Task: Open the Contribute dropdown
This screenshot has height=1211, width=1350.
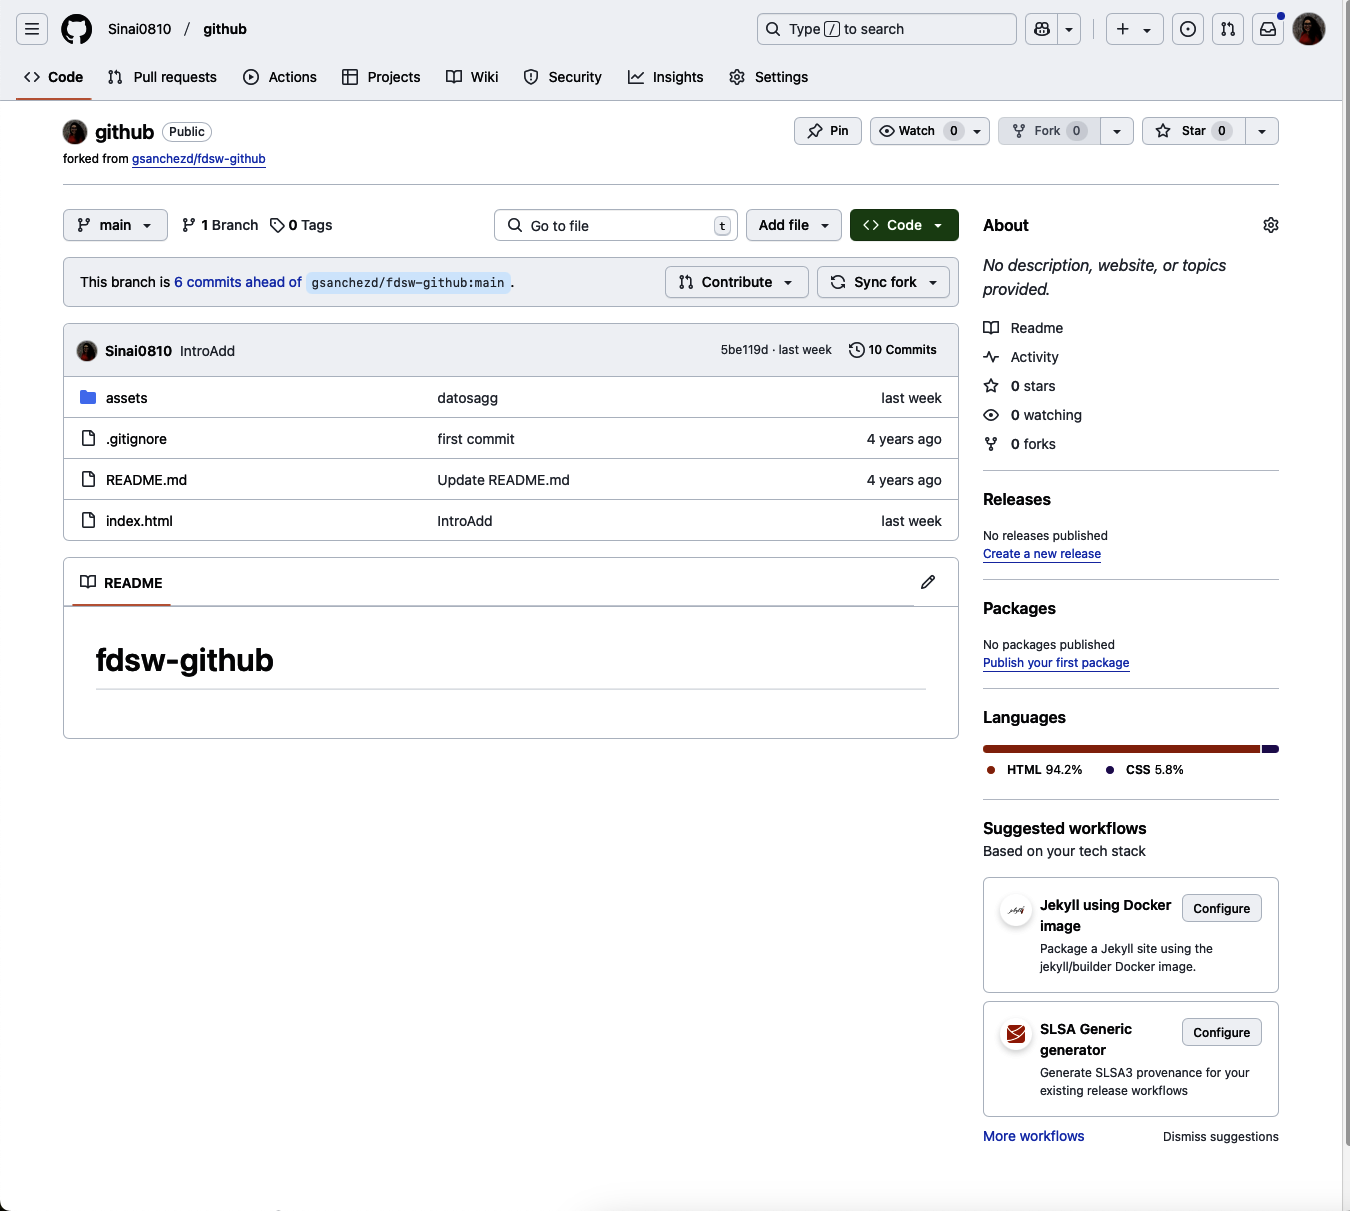Action: [737, 282]
